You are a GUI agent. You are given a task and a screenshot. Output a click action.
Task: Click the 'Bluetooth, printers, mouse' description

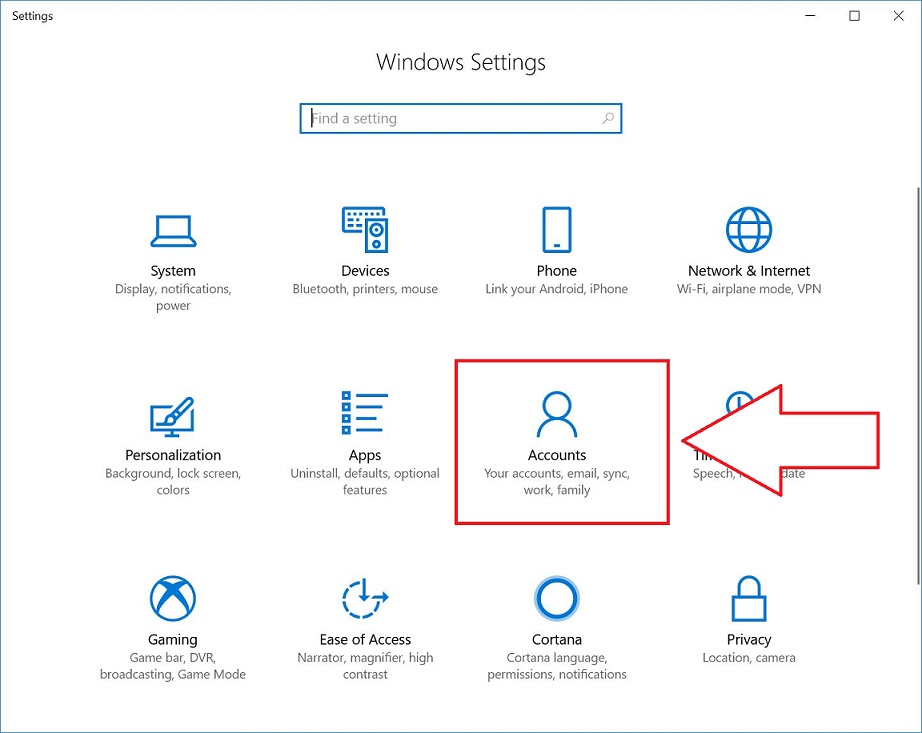click(x=365, y=288)
